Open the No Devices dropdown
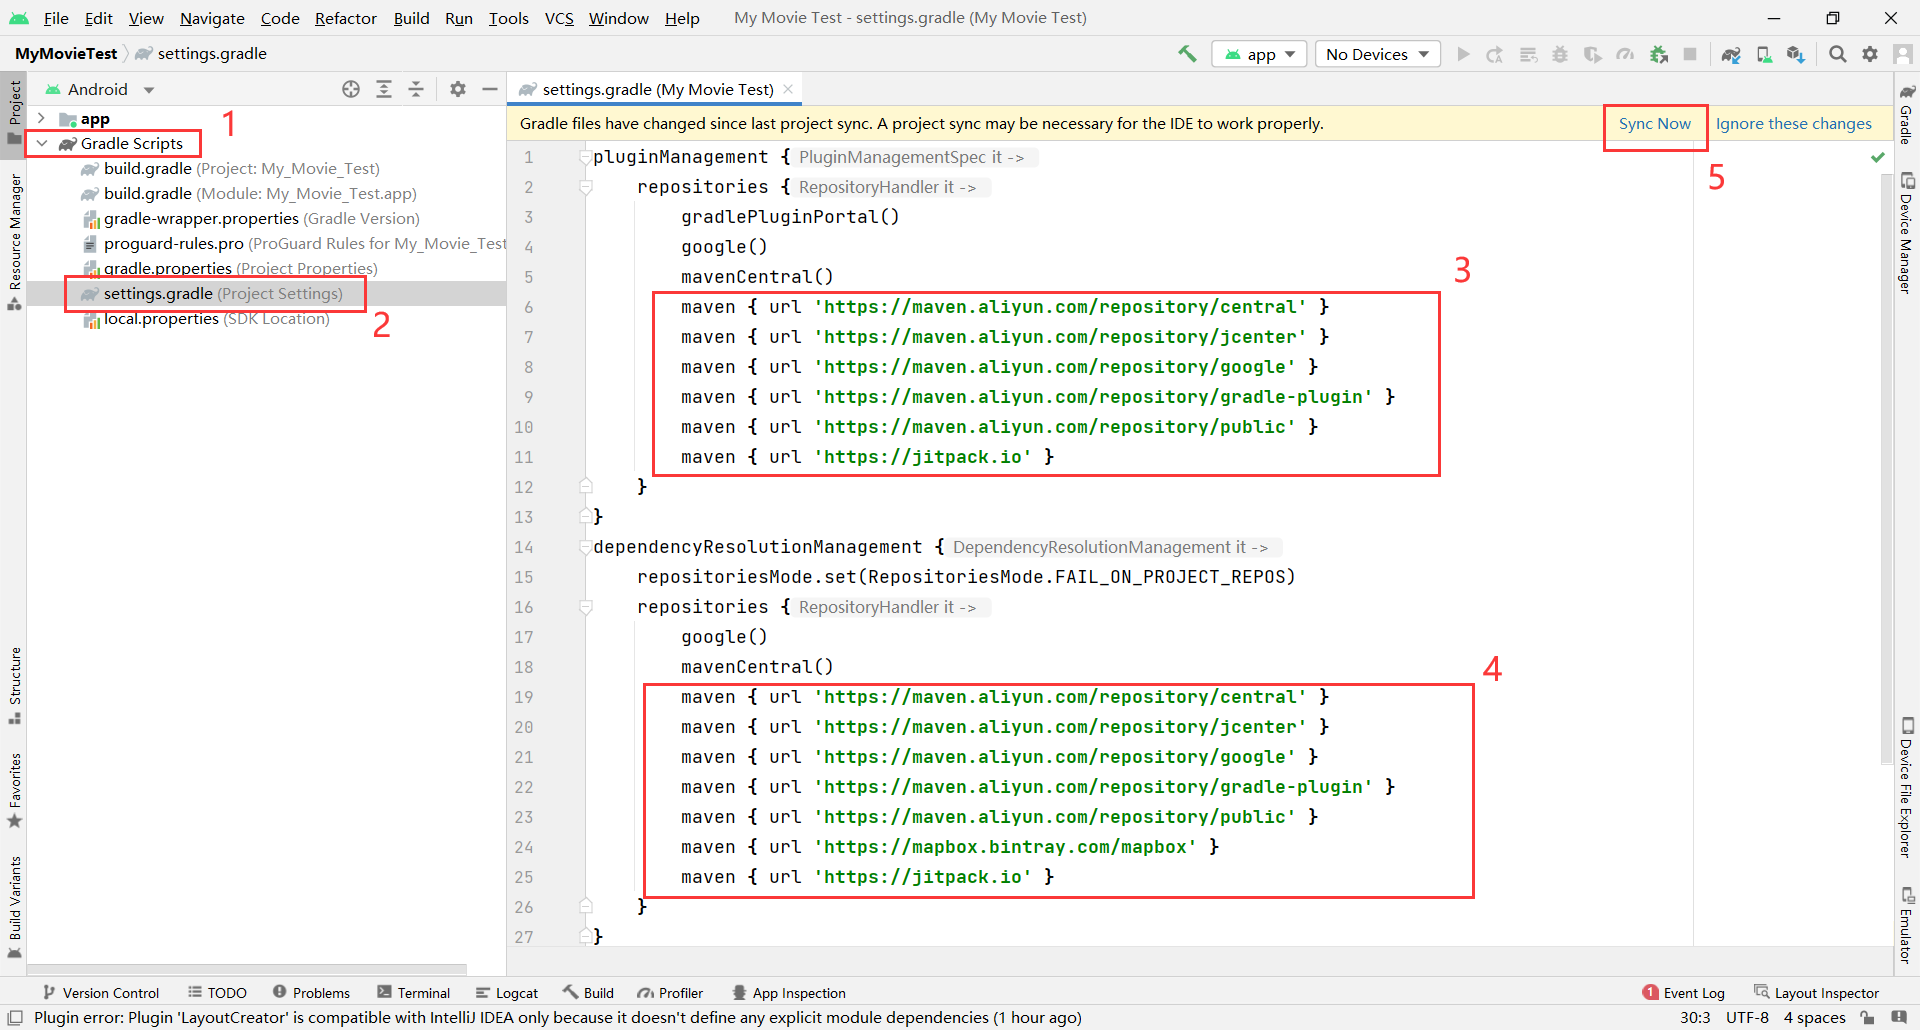The width and height of the screenshot is (1920, 1030). [1377, 54]
